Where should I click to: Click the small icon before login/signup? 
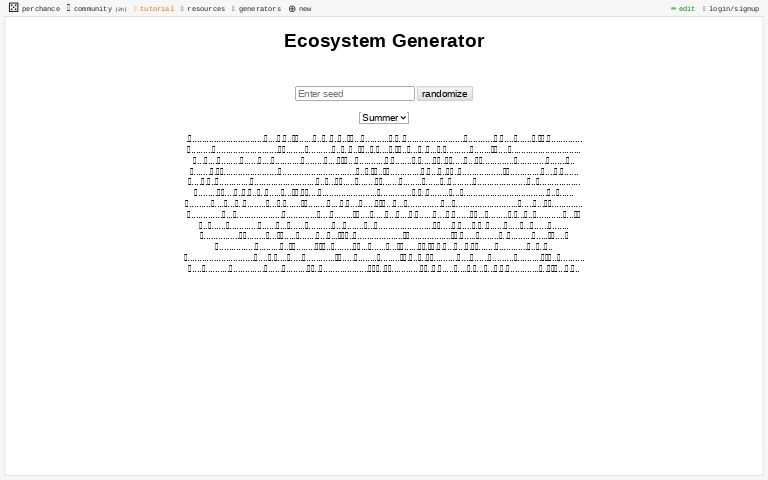click(704, 9)
